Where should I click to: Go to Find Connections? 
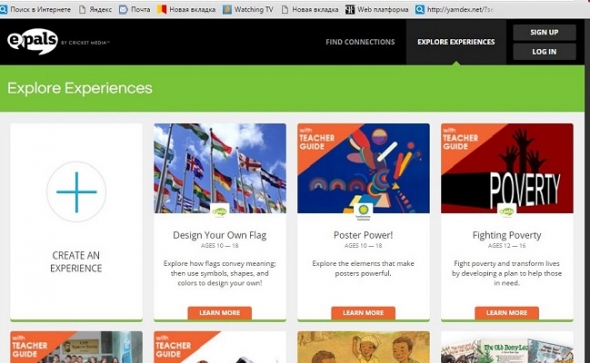point(360,42)
